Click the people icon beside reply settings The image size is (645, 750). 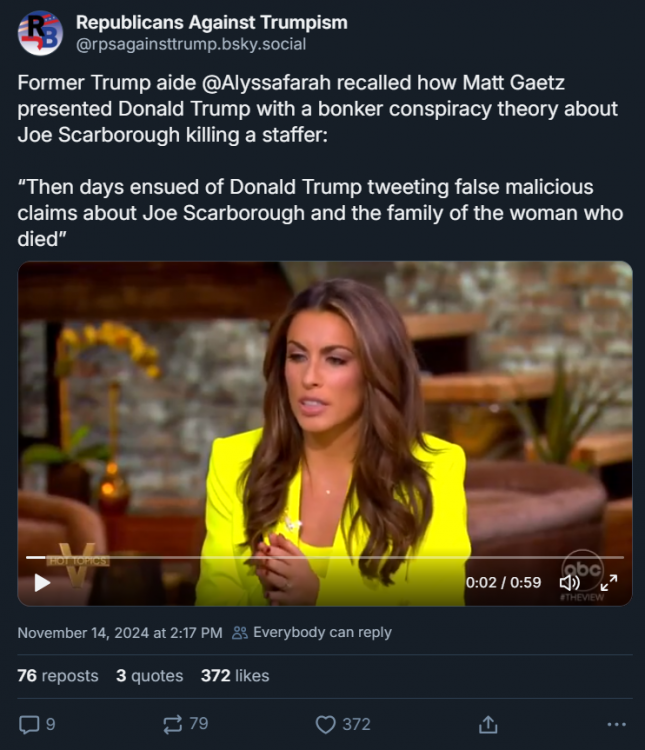click(240, 632)
